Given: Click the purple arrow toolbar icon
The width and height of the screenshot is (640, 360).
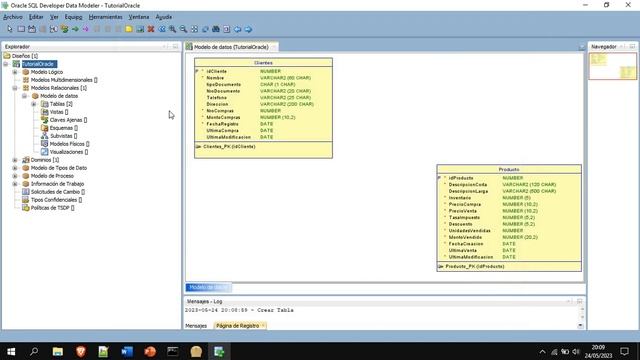Looking at the screenshot, I should point(86,29).
